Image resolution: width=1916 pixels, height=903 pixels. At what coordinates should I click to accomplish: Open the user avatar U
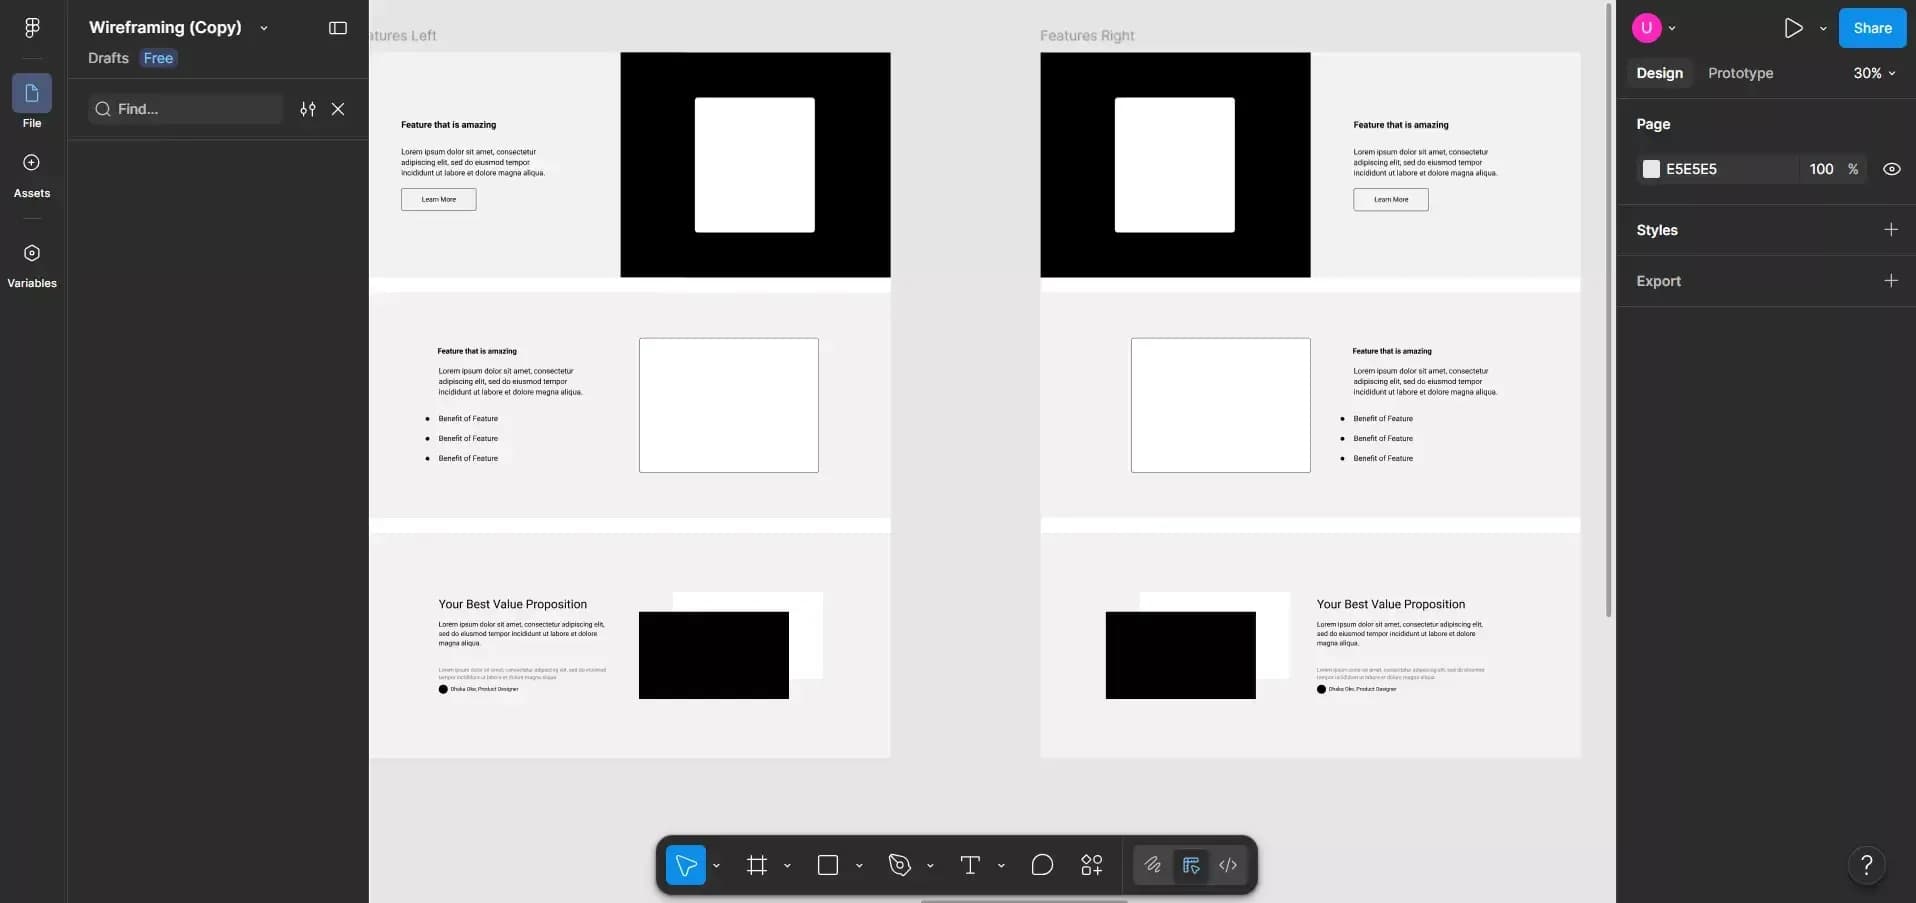coord(1646,28)
